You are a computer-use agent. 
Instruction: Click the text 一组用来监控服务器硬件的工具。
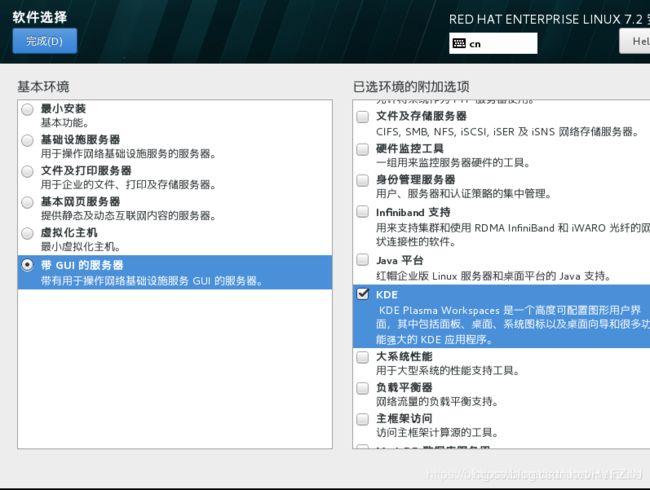(453, 163)
